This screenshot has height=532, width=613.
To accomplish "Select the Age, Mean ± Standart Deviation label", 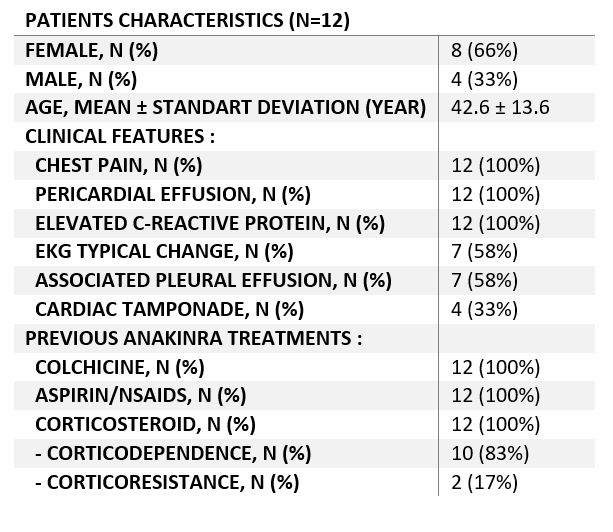I will point(226,108).
